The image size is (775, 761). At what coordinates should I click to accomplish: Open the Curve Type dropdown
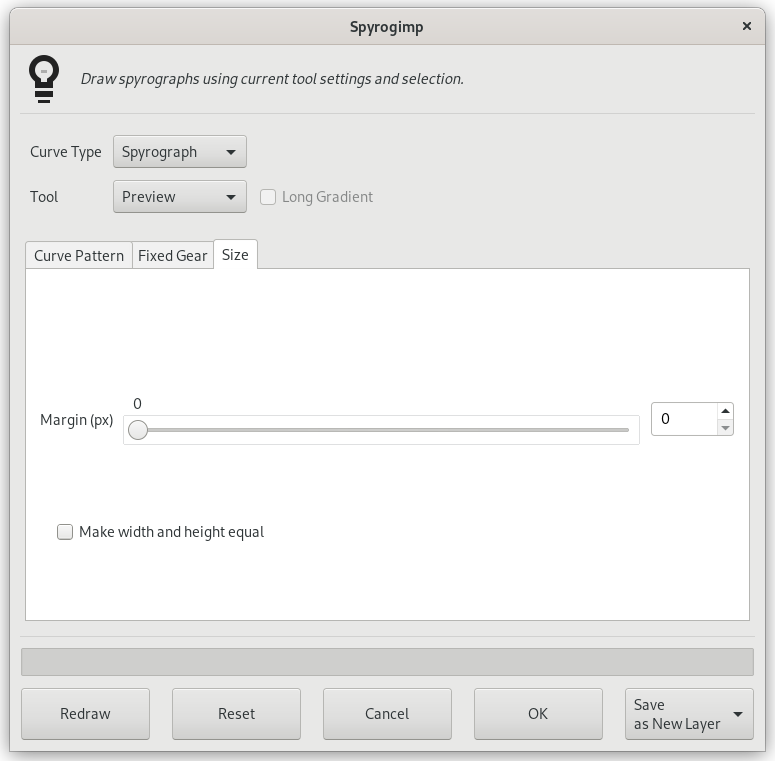[x=179, y=152]
